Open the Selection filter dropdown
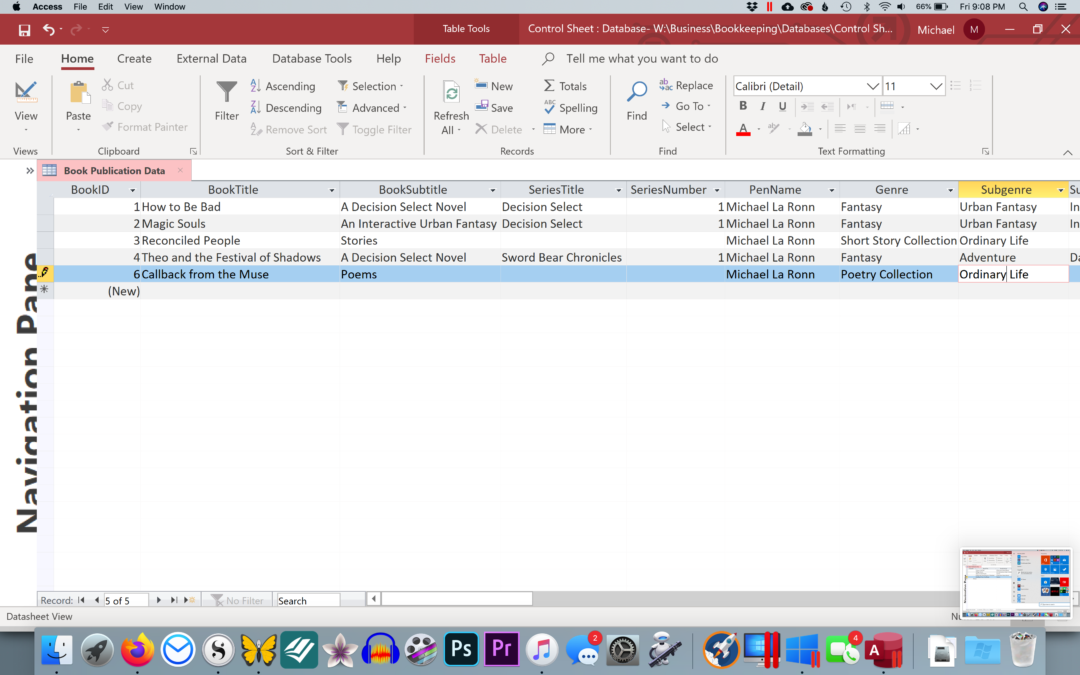Viewport: 1080px width, 675px height. [371, 86]
